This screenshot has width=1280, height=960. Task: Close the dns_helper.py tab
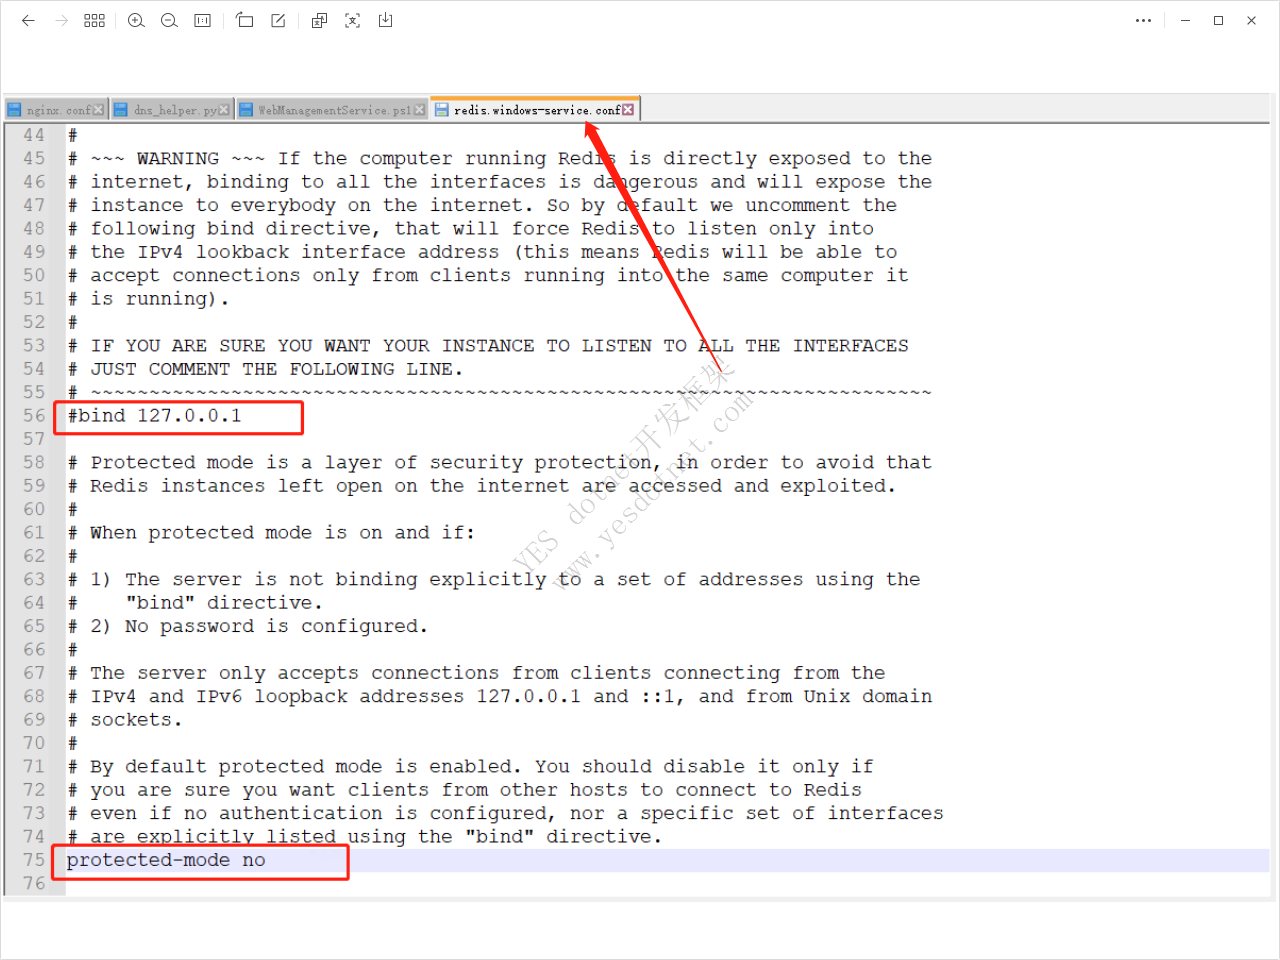tap(224, 110)
